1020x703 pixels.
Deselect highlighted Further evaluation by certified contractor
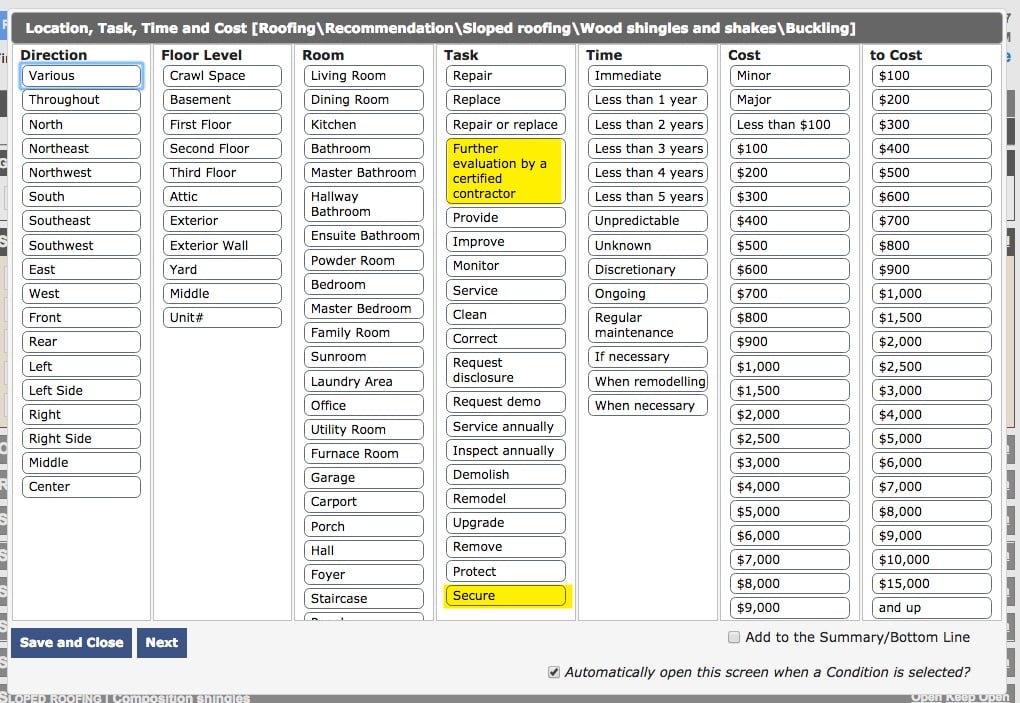[505, 171]
